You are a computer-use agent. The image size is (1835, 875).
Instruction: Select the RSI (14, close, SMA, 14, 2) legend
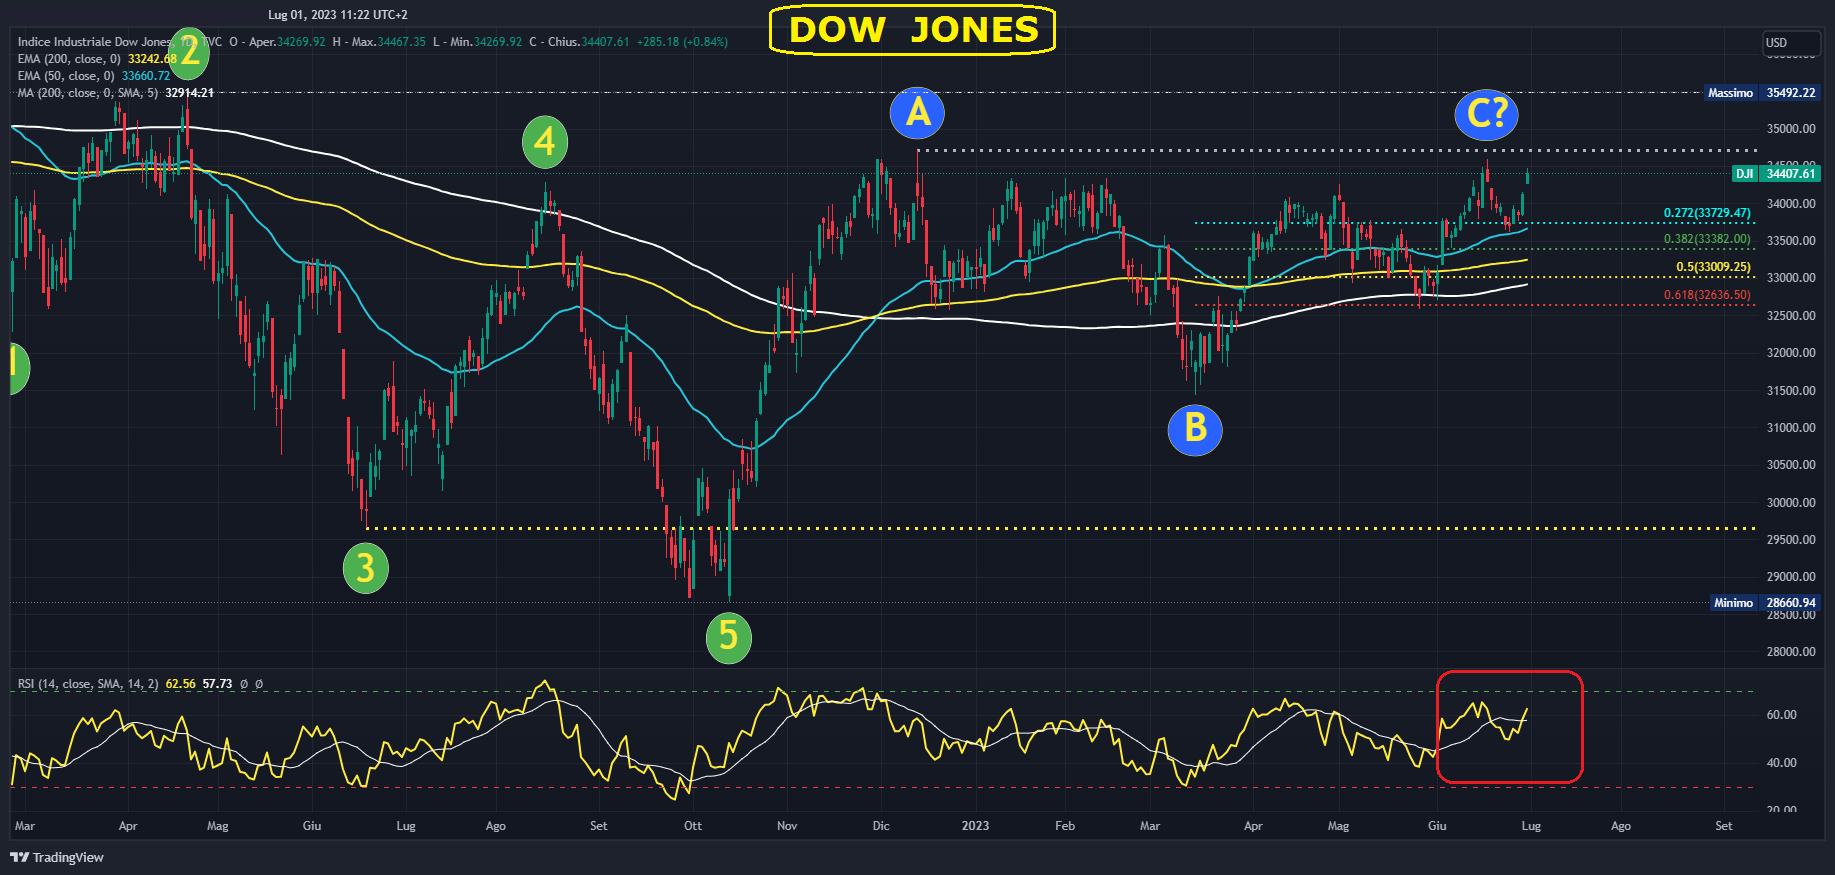88,684
